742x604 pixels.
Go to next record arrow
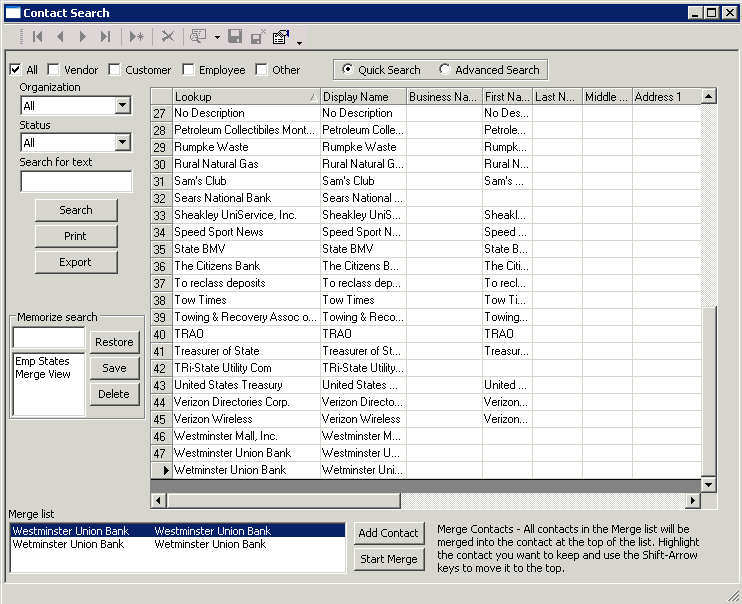[83, 36]
